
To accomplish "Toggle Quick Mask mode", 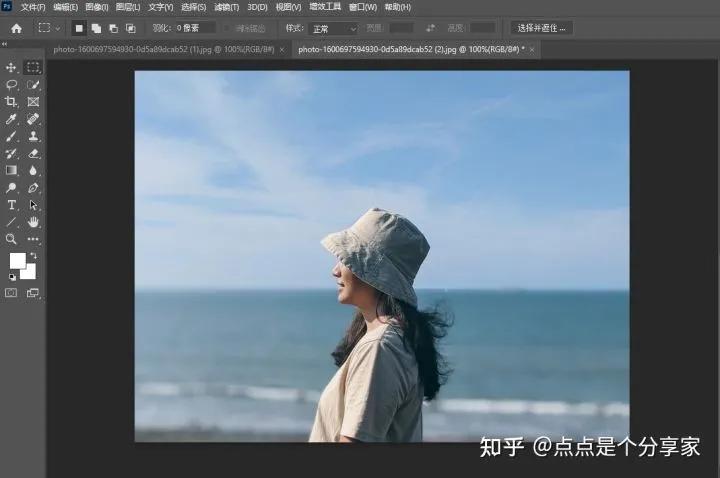I will pyautogui.click(x=11, y=293).
